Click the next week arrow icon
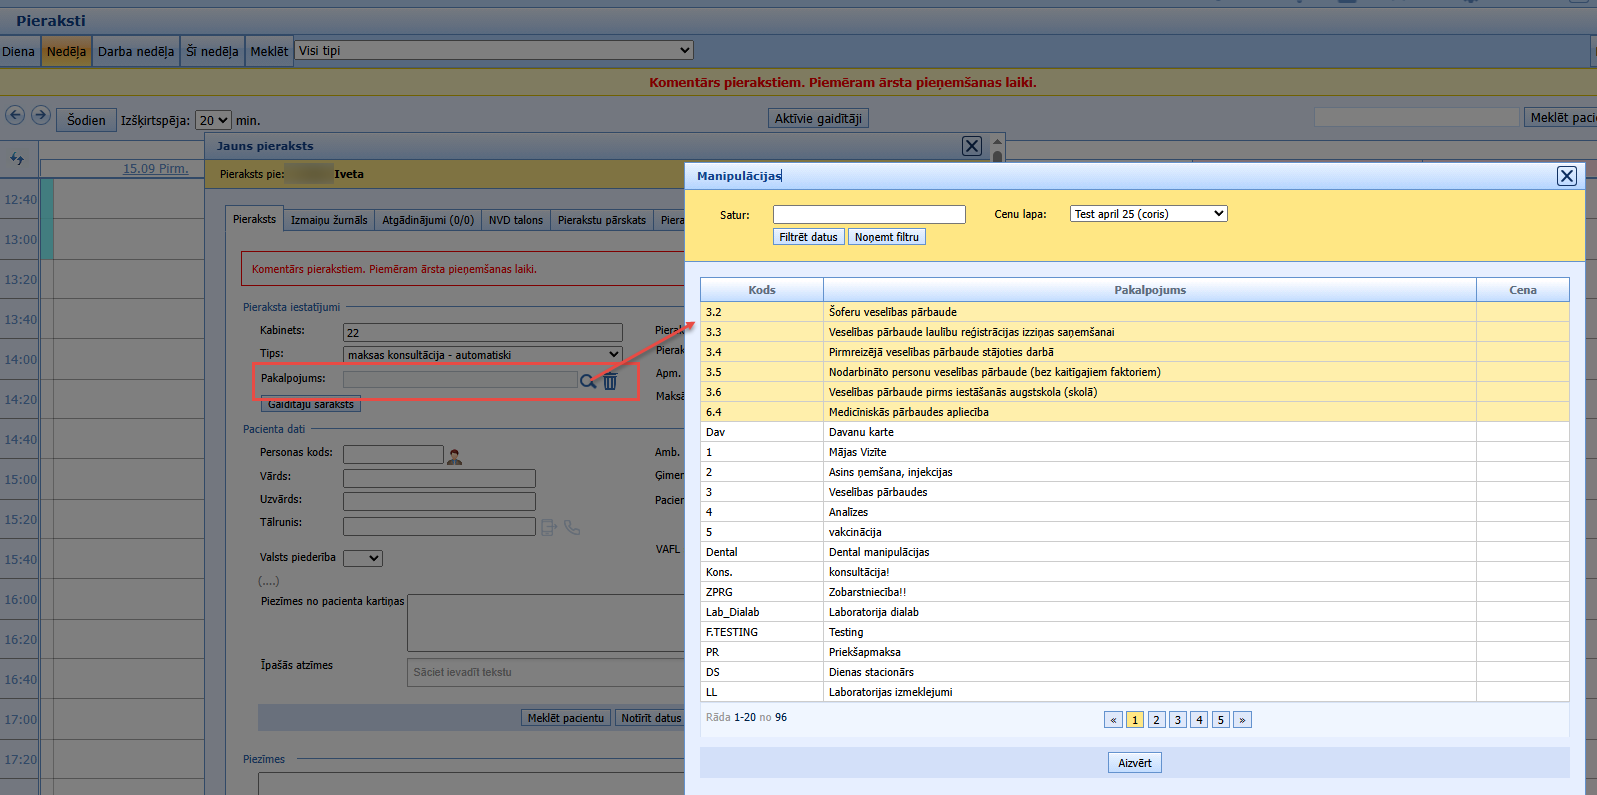This screenshot has height=795, width=1597. pyautogui.click(x=41, y=115)
